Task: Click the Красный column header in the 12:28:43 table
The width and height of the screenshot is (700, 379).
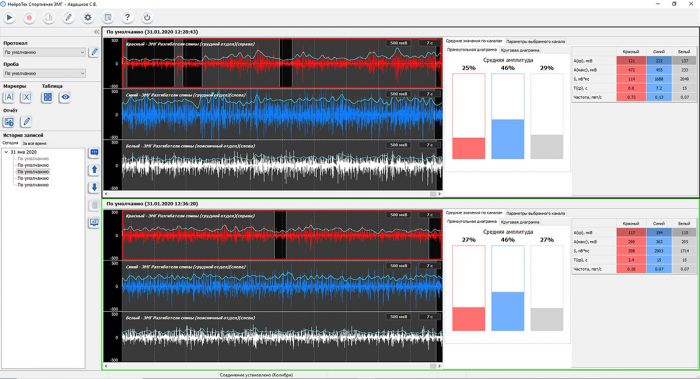Action: pos(631,52)
